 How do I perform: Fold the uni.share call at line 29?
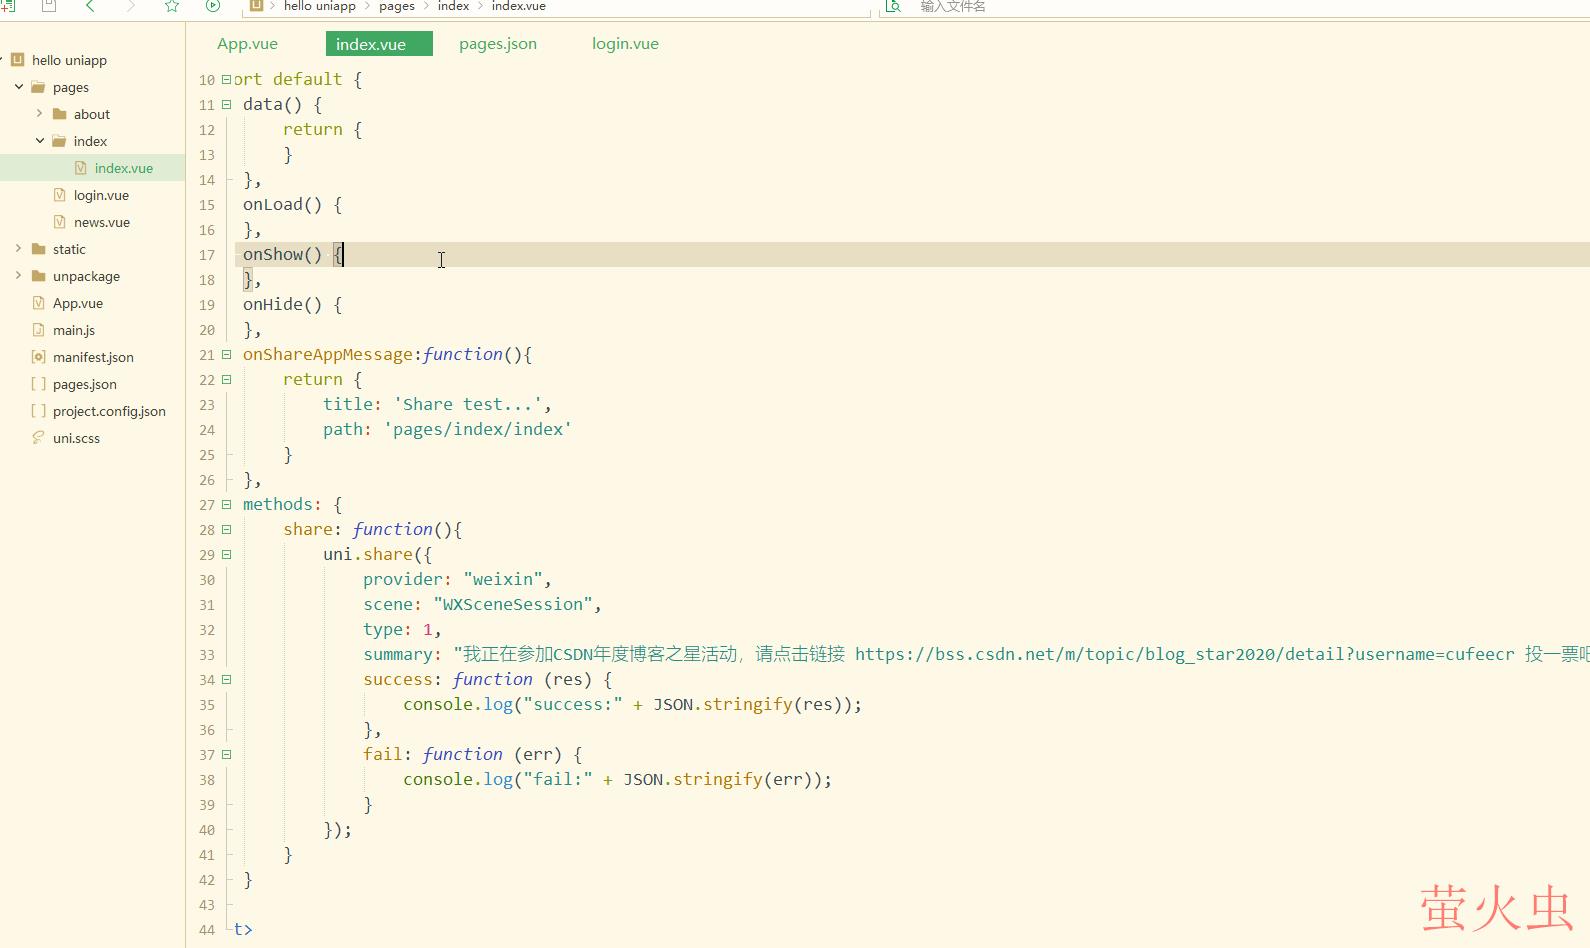click(x=226, y=555)
